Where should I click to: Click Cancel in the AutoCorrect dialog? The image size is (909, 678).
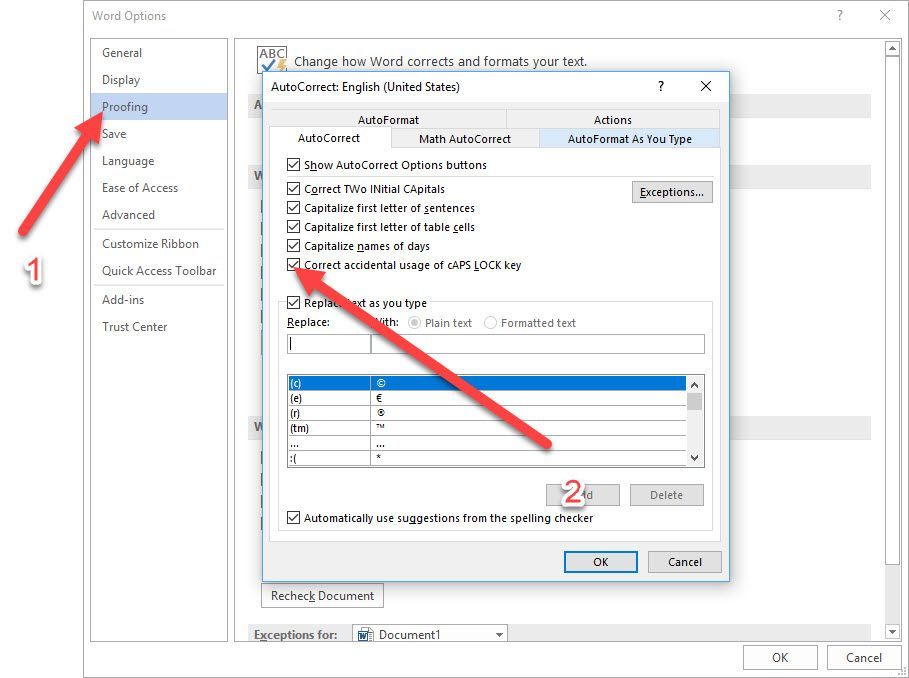685,562
